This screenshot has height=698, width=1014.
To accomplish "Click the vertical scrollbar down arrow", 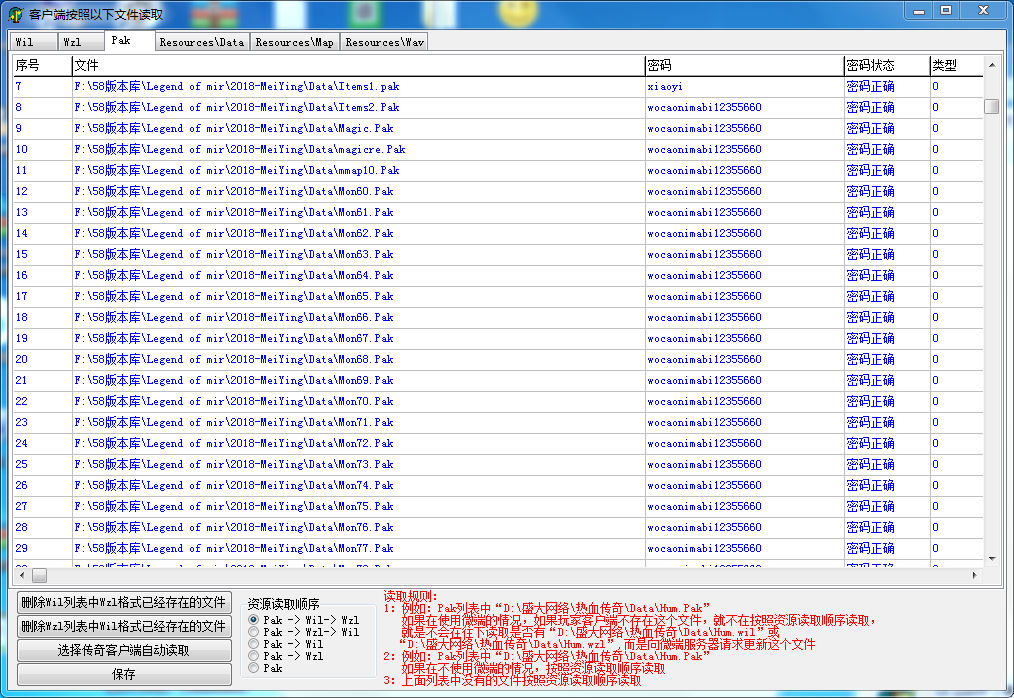I will tap(991, 558).
